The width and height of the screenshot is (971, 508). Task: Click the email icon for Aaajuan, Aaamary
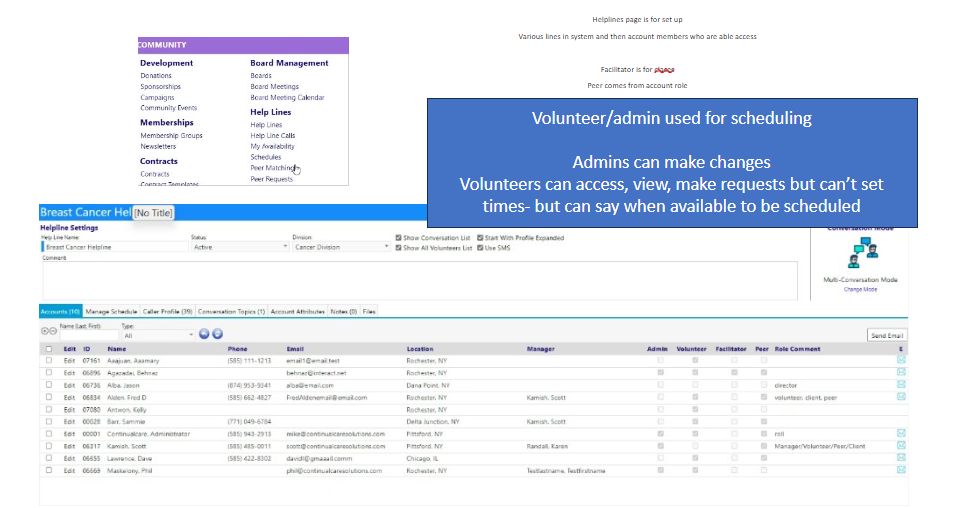tap(901, 360)
